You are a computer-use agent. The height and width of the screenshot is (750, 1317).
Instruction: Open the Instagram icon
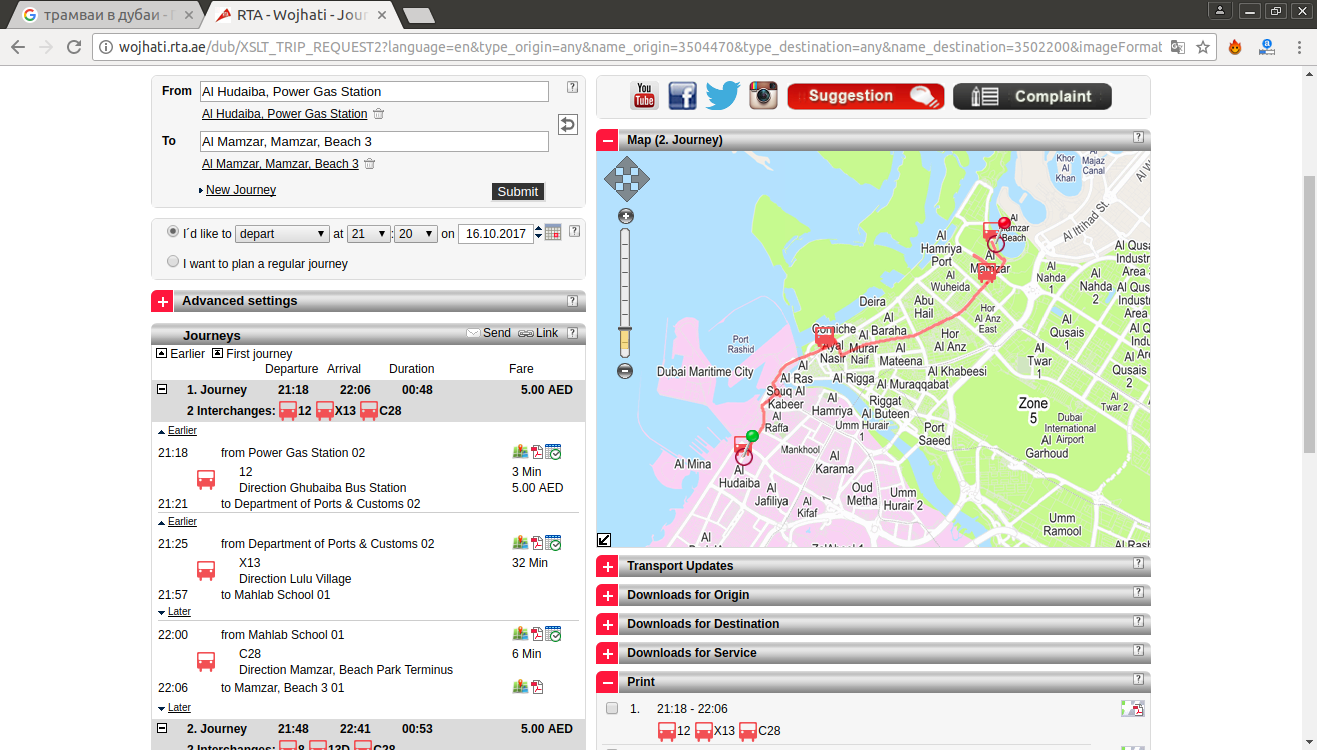pyautogui.click(x=761, y=95)
